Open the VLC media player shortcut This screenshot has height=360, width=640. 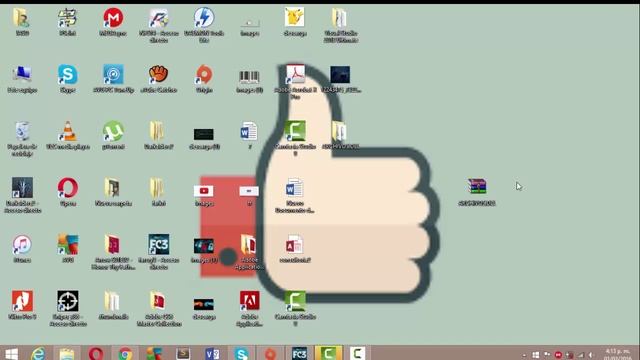coord(67,131)
